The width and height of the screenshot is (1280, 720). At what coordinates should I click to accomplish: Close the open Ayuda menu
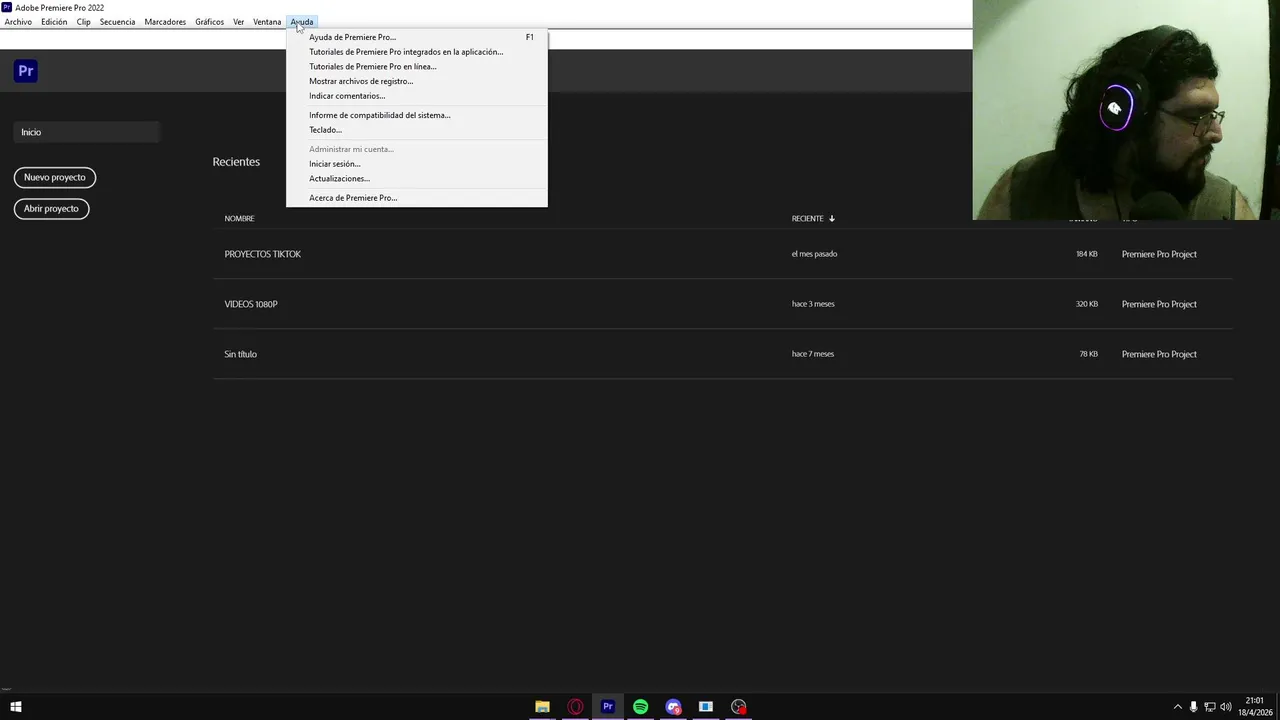[x=301, y=22]
